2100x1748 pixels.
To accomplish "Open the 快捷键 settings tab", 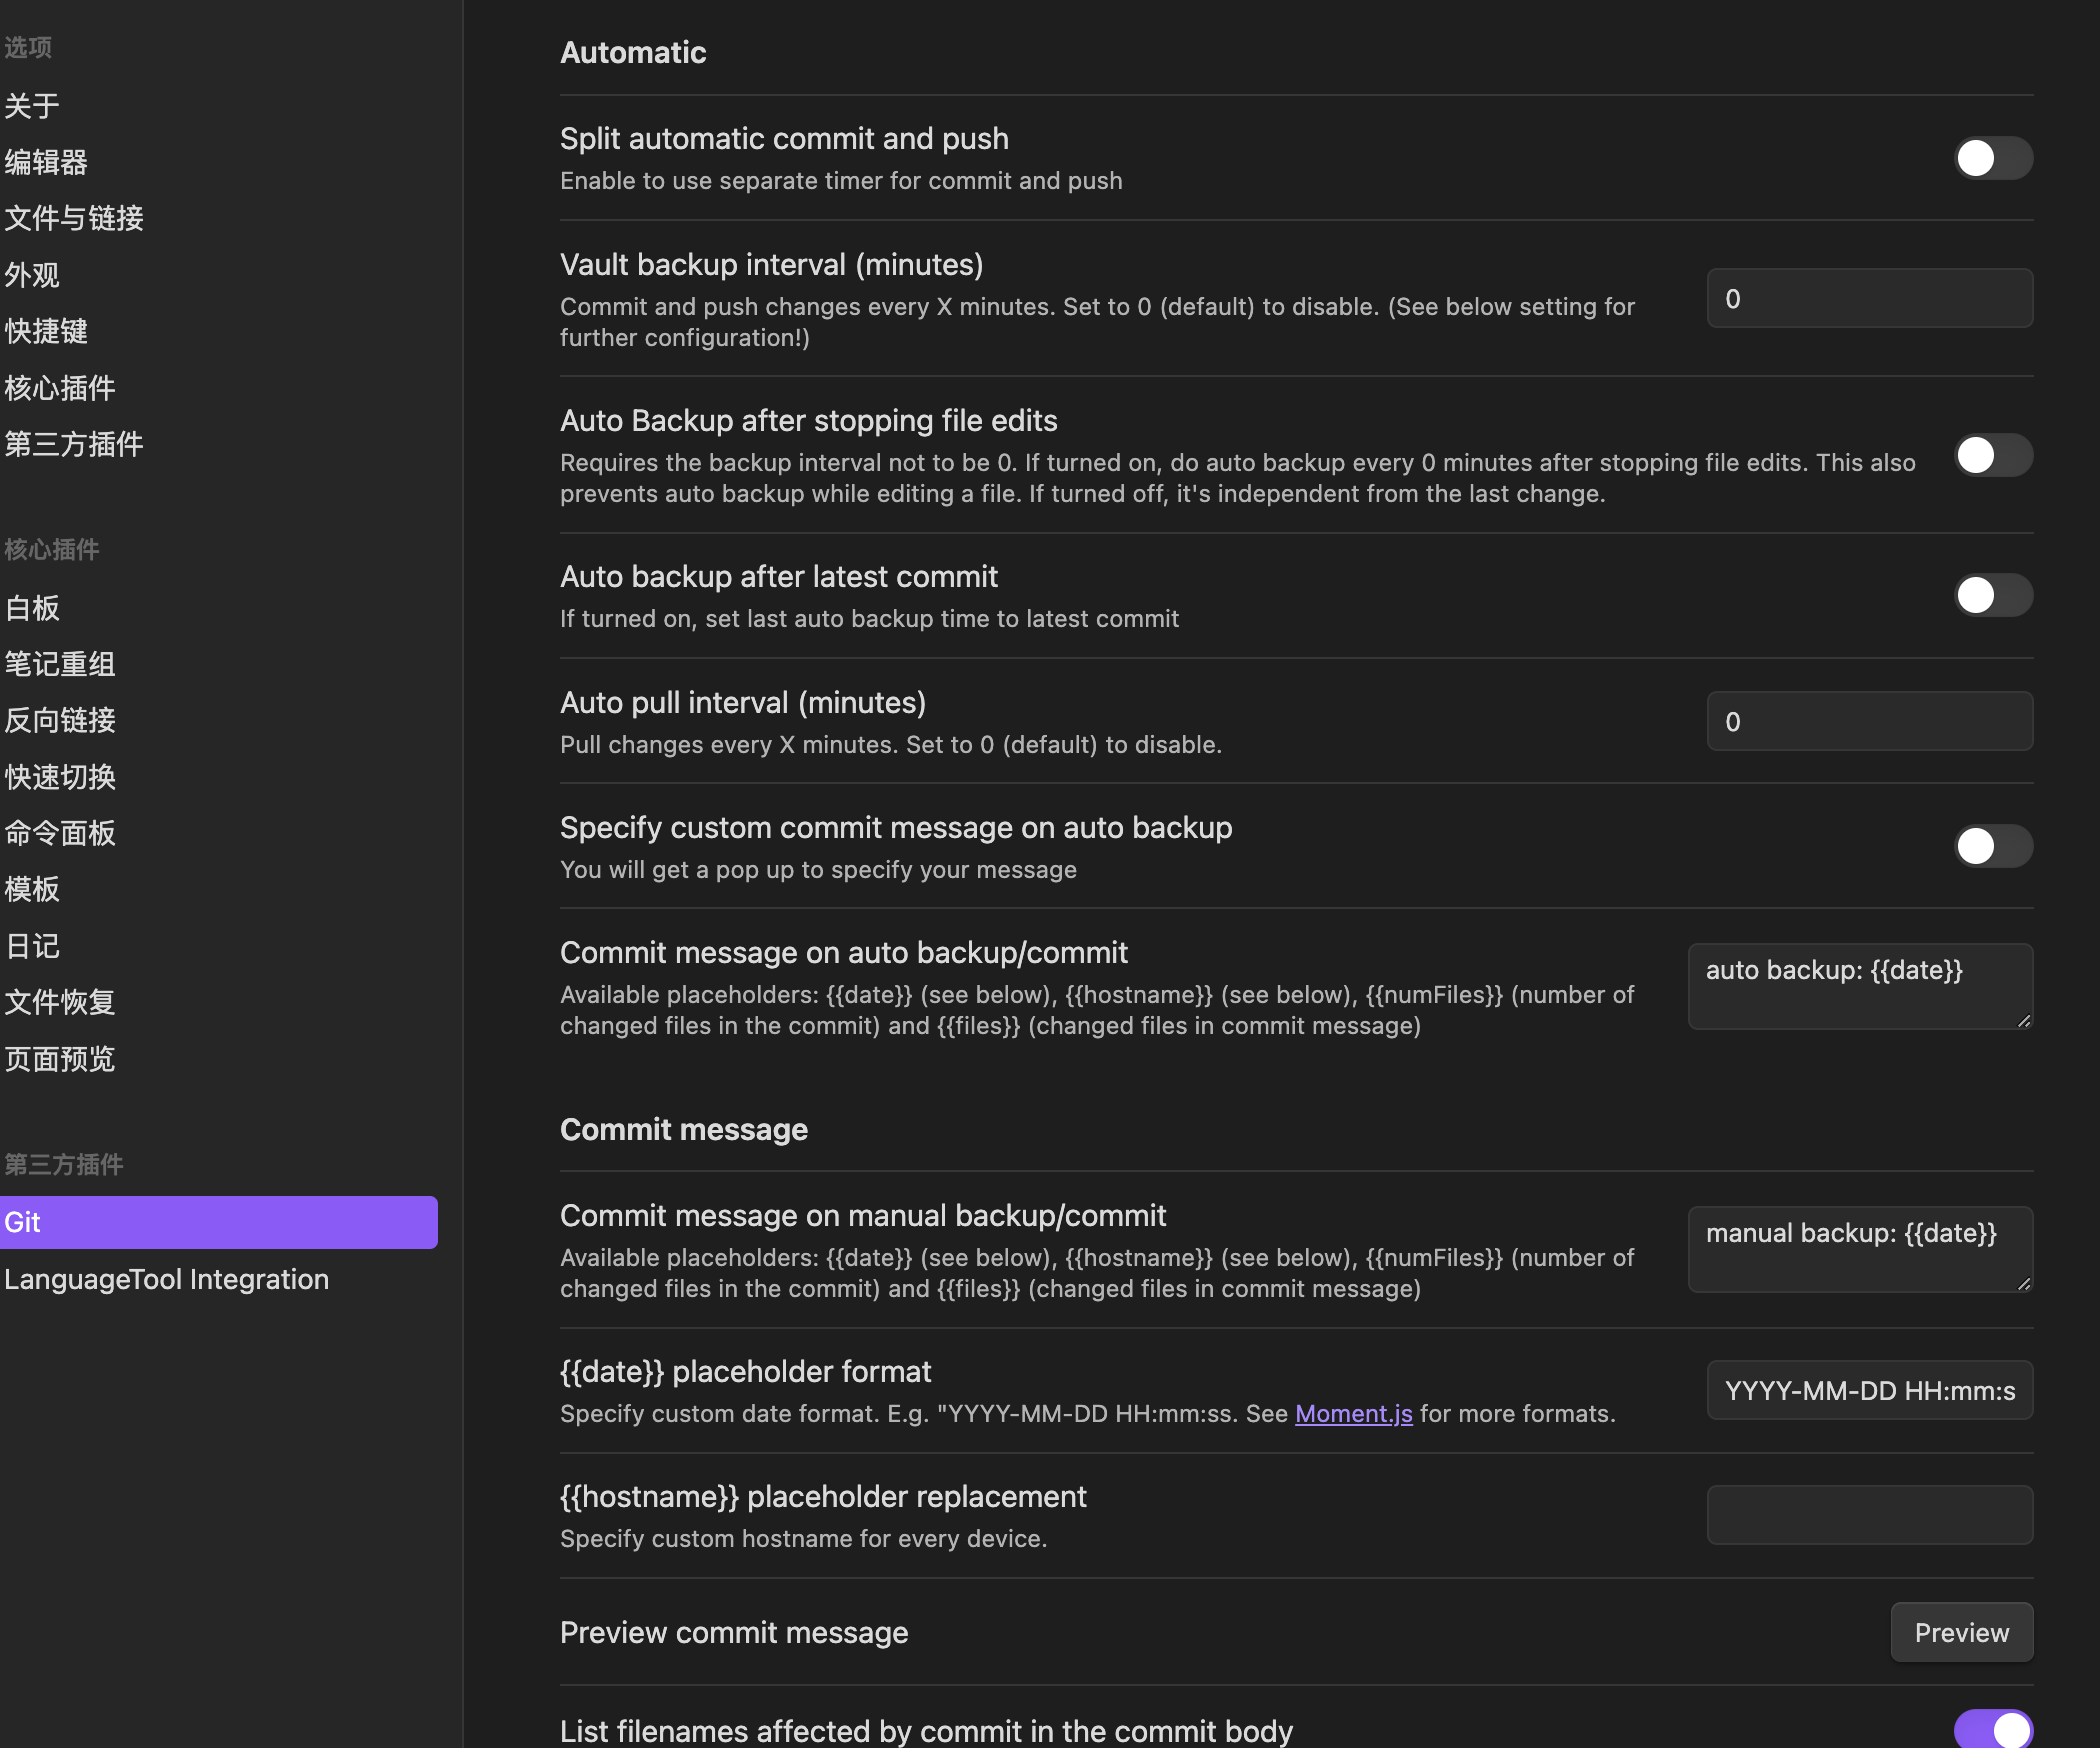I will 46,331.
